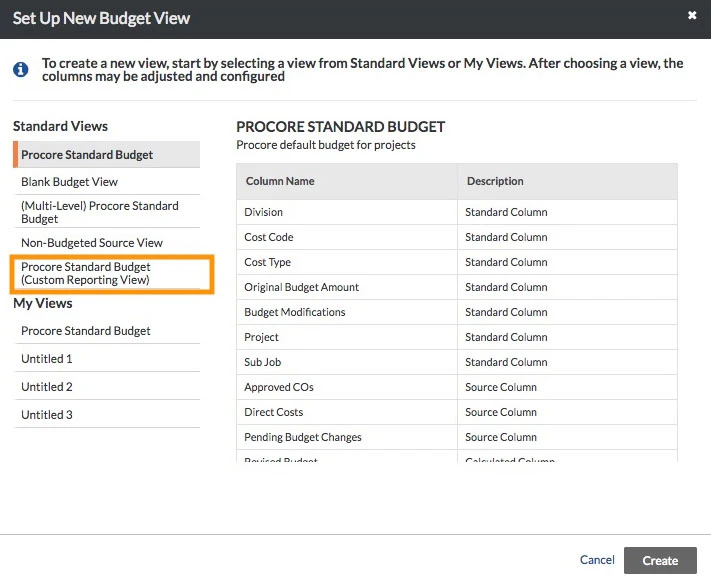Click the My Views section heading
Image resolution: width=711 pixels, height=581 pixels.
click(43, 303)
